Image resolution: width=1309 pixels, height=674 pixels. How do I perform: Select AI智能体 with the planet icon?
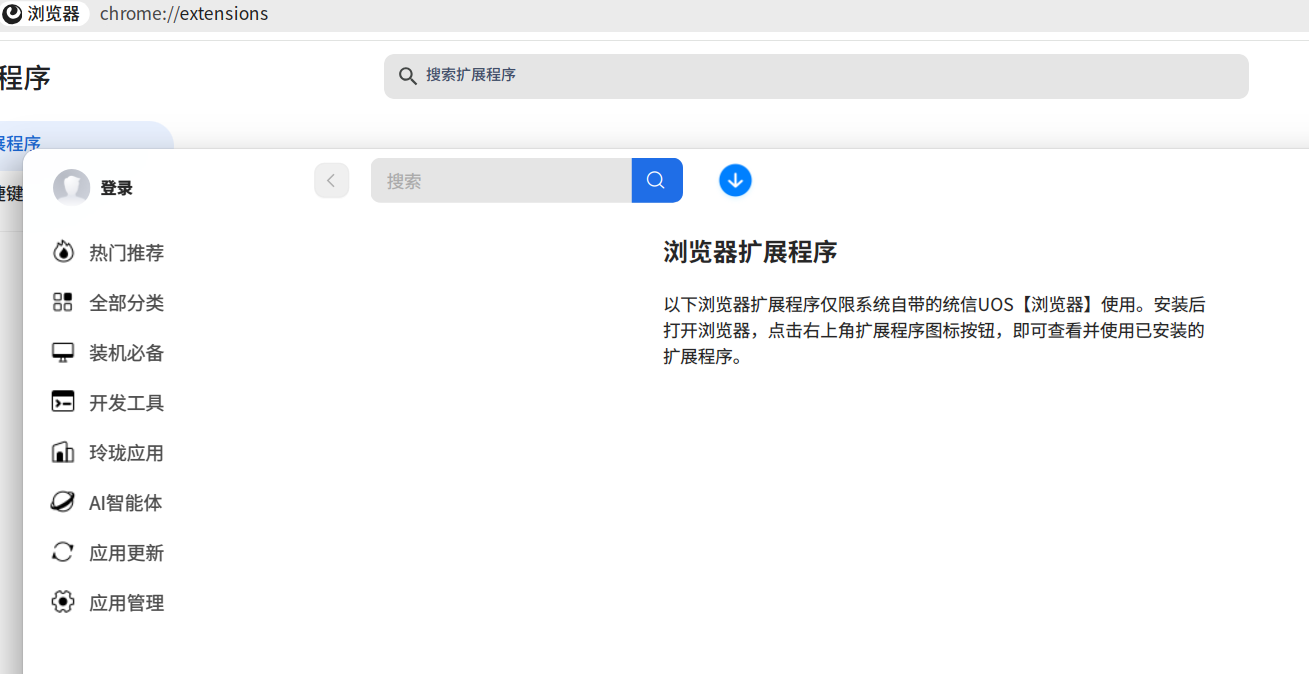107,503
